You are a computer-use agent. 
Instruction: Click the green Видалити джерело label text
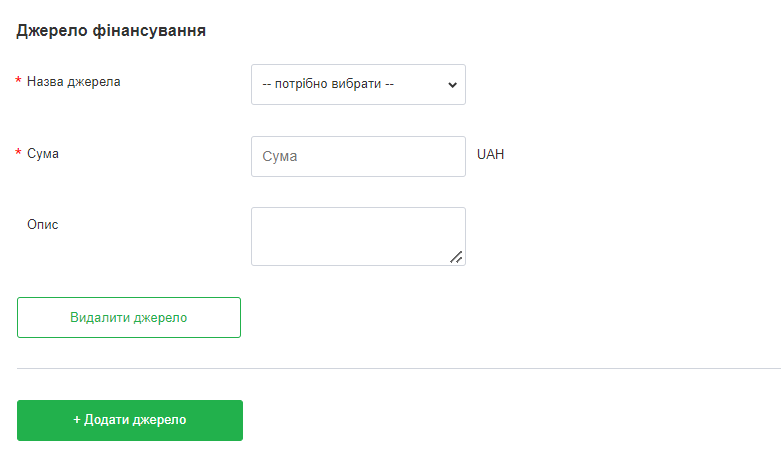point(129,318)
